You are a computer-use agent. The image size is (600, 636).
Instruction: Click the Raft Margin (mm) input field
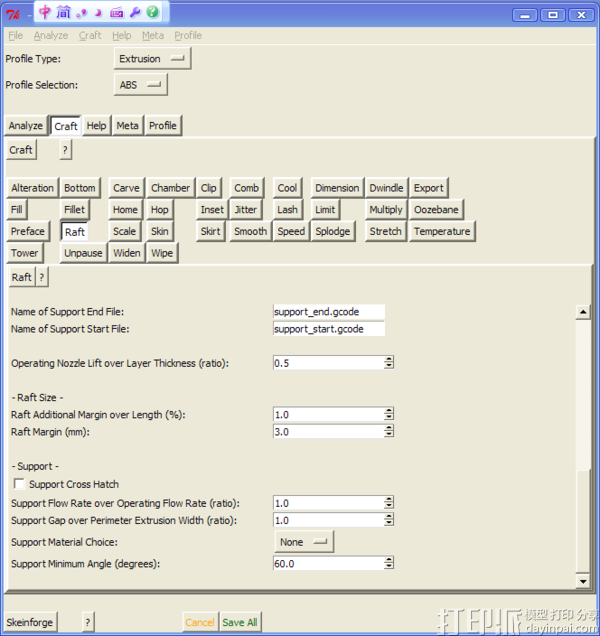coord(328,432)
